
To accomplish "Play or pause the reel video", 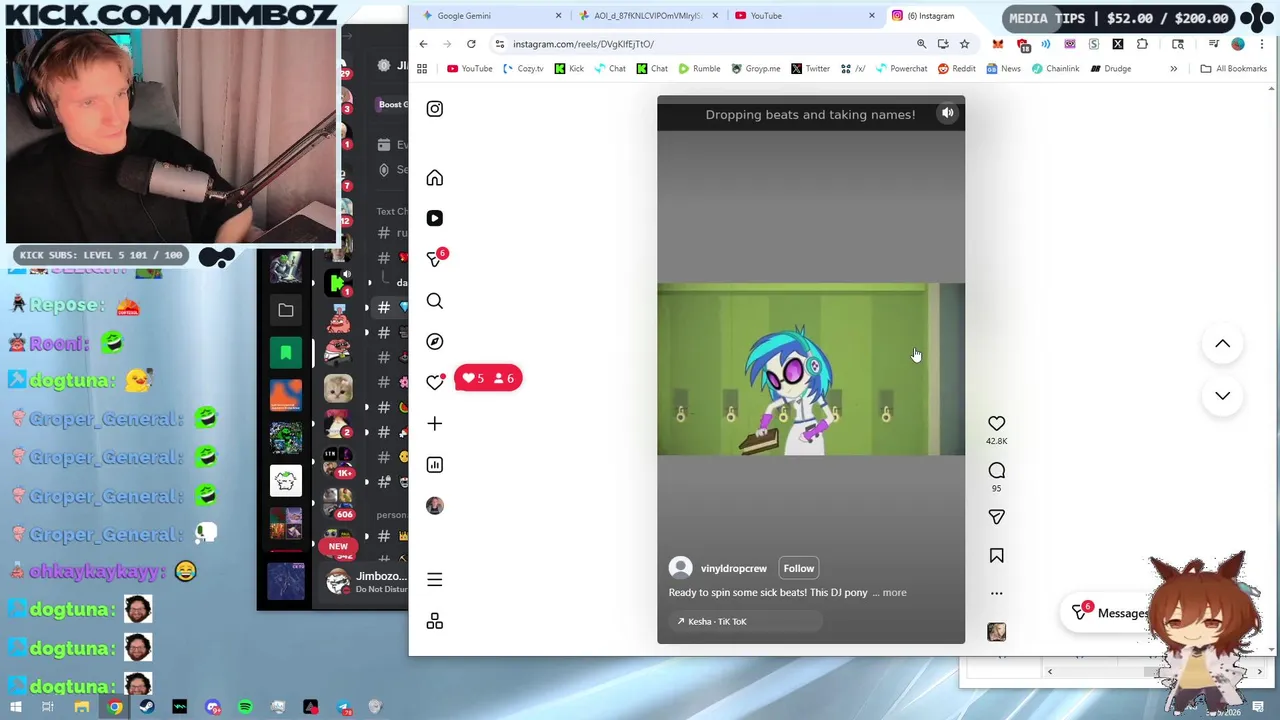I will tap(810, 370).
